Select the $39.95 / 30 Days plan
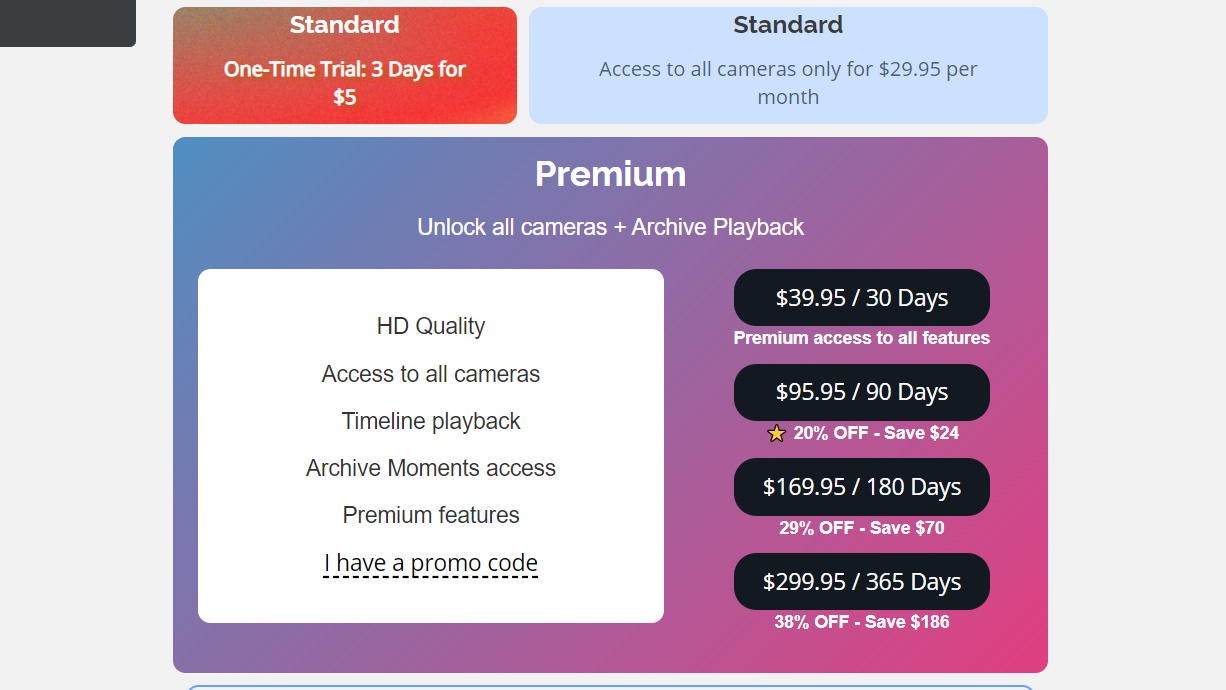Viewport: 1226px width, 690px height. tap(861, 298)
